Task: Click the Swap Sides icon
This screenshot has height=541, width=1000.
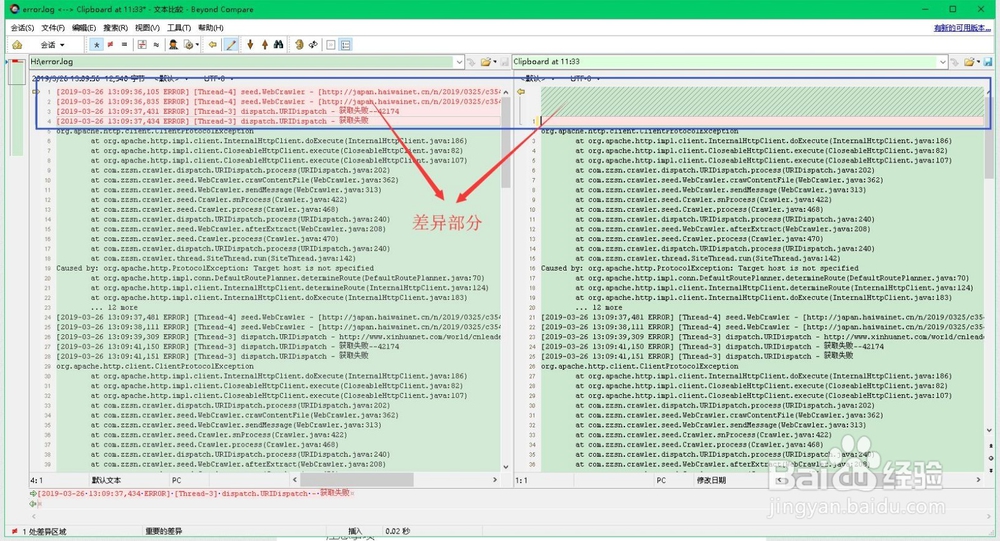Action: coord(299,45)
